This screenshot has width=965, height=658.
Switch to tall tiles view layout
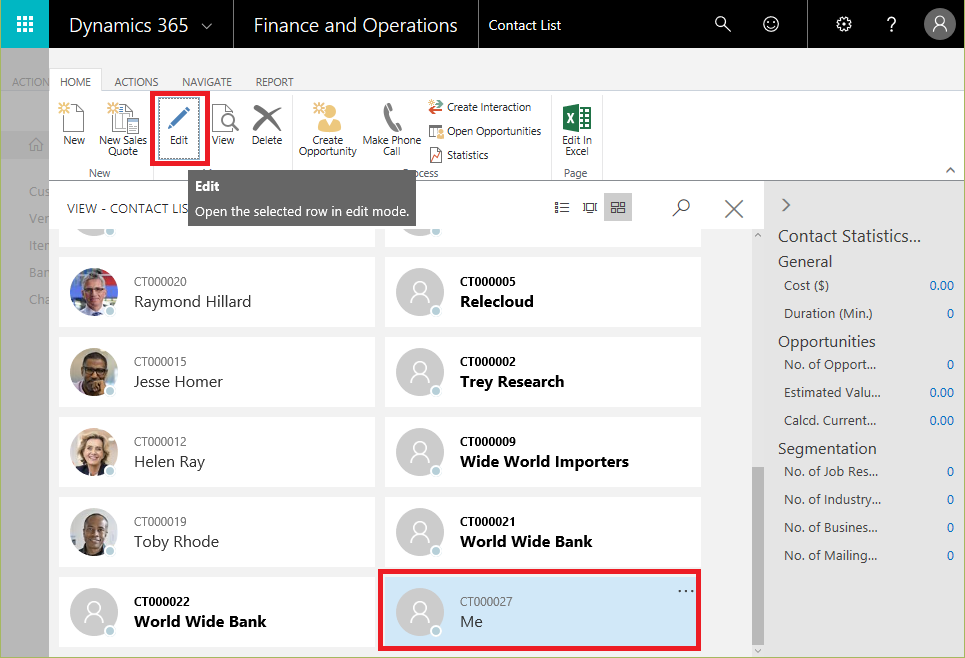pos(590,207)
